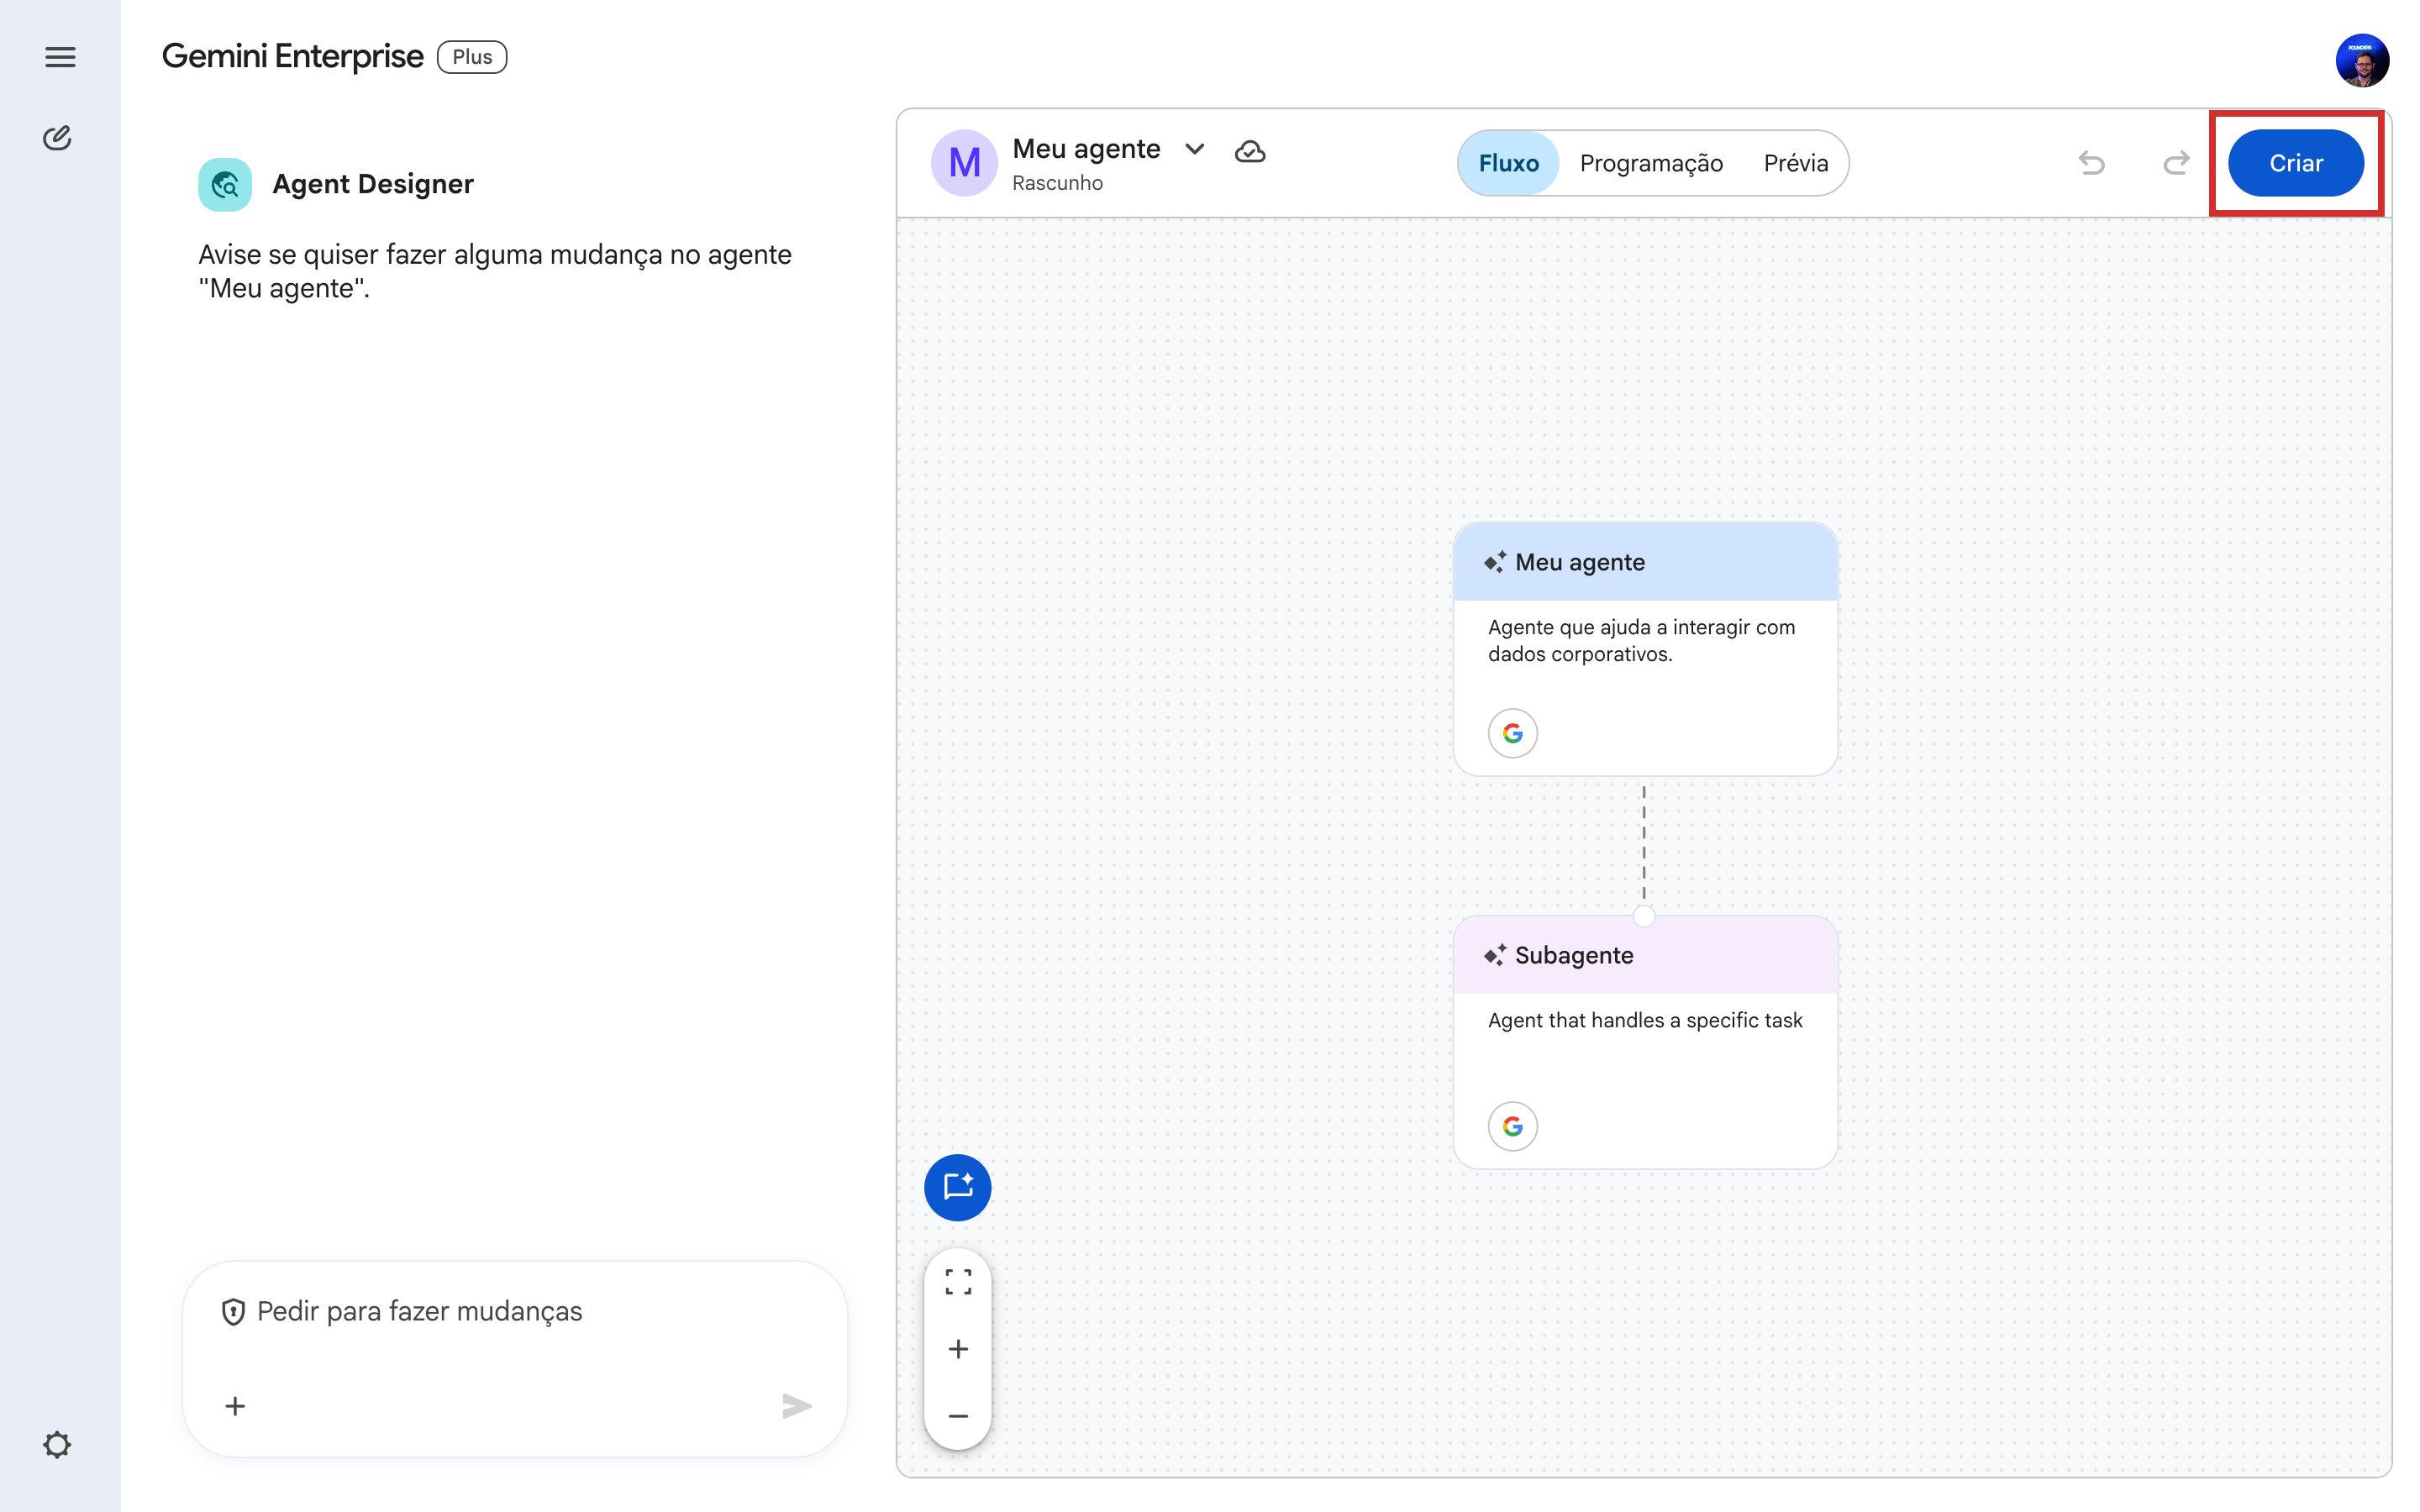Click the Gemini Enterprise title
The height and width of the screenshot is (1512, 2420).
[x=292, y=57]
